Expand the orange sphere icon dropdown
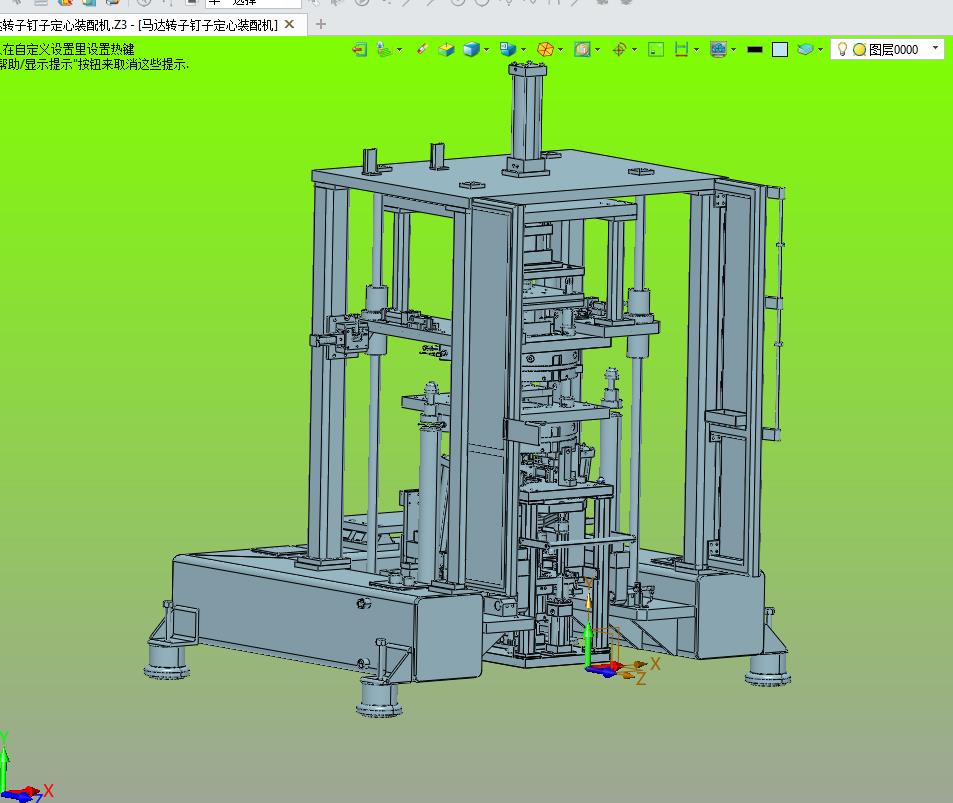Screen dimensions: 953x803 point(560,50)
